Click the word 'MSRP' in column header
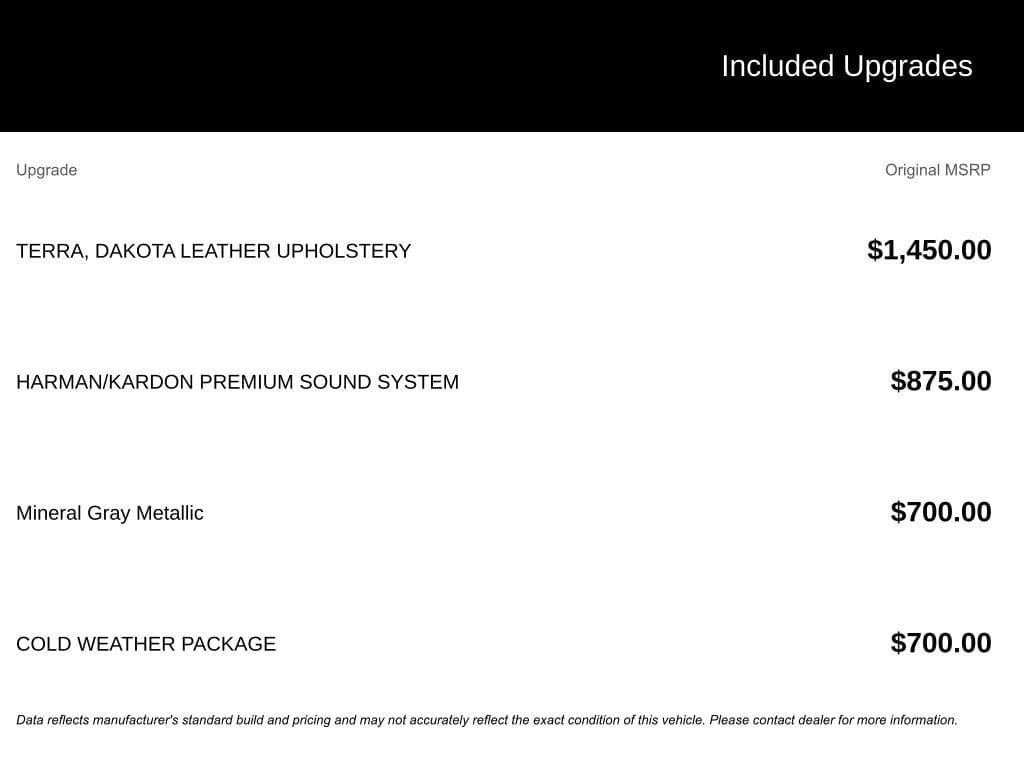1024x768 pixels. click(967, 170)
